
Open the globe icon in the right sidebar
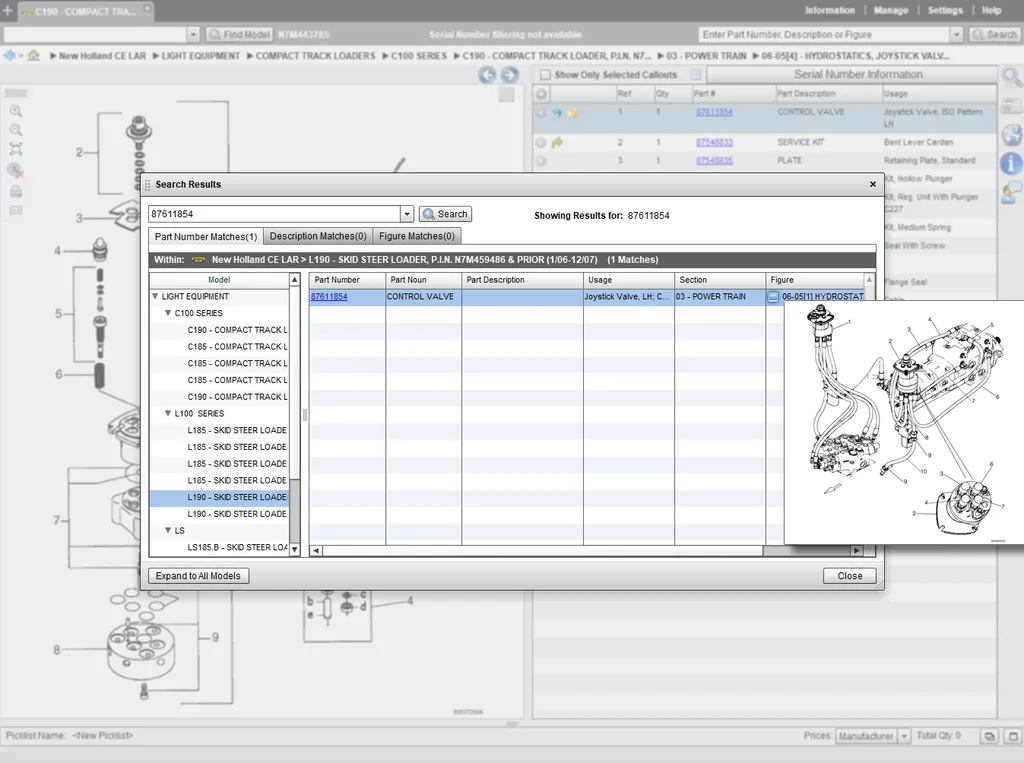point(1012,134)
